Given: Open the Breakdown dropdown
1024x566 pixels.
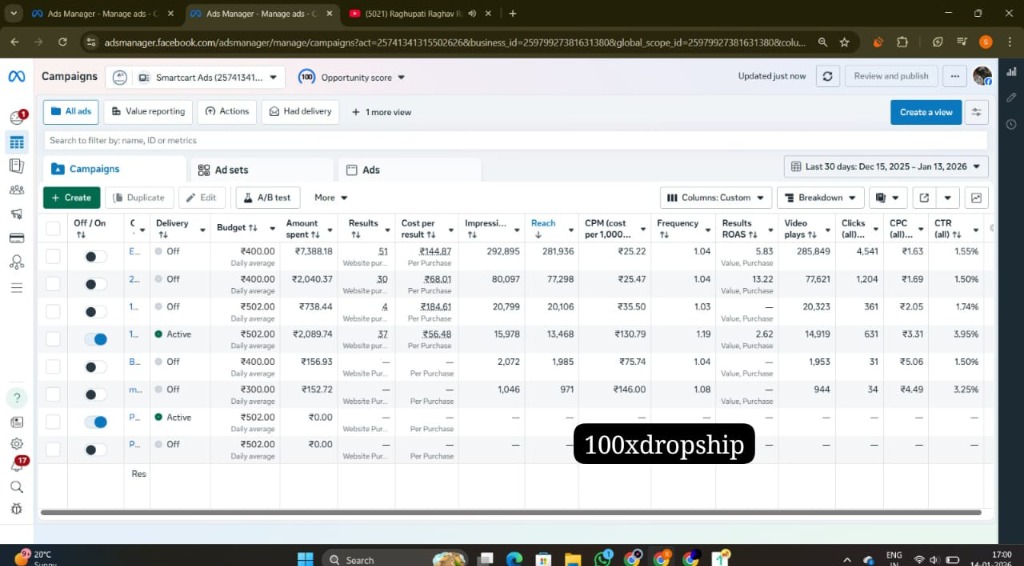Looking at the screenshot, I should (820, 198).
